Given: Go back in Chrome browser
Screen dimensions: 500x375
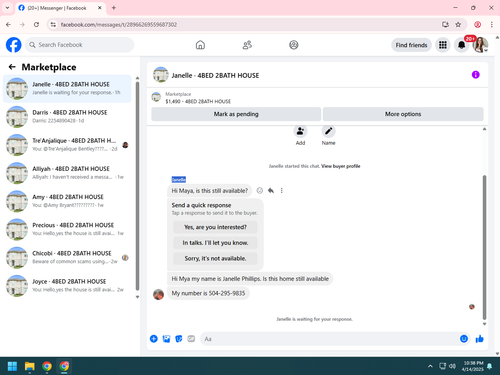Looking at the screenshot, I should (8, 24).
